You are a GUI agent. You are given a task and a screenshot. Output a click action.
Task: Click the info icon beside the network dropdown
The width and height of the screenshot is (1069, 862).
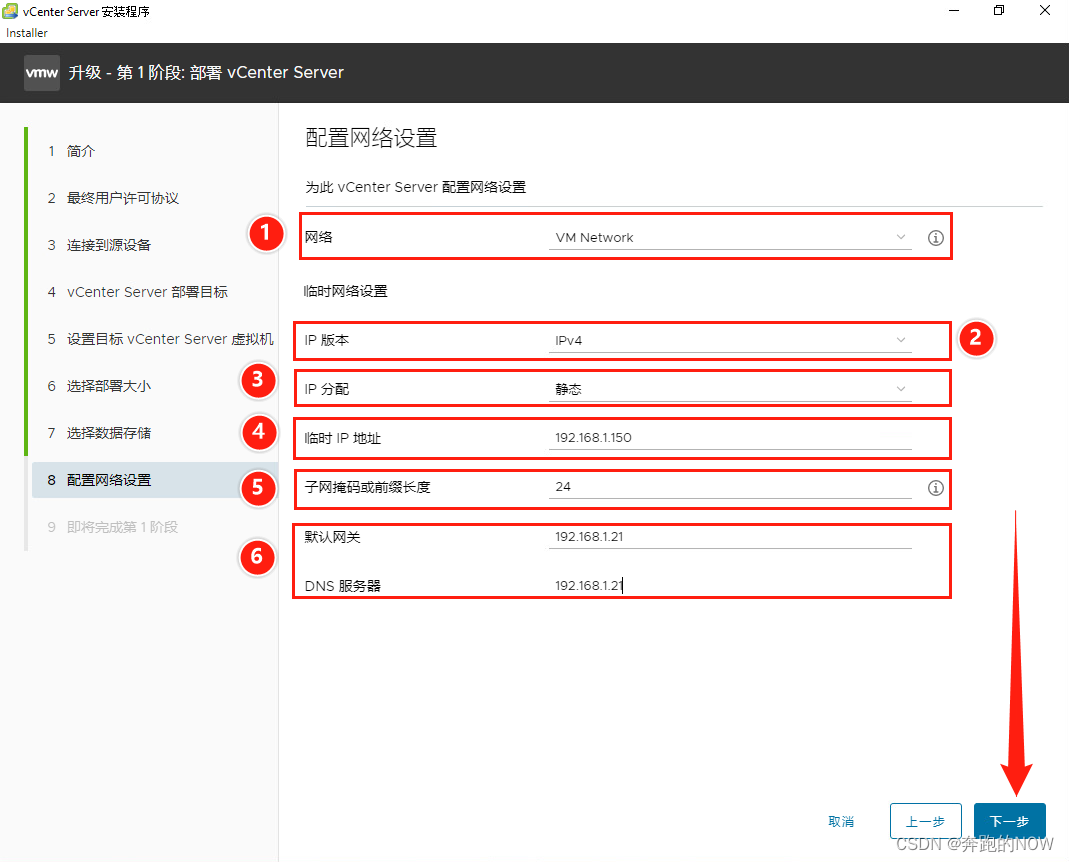(935, 237)
